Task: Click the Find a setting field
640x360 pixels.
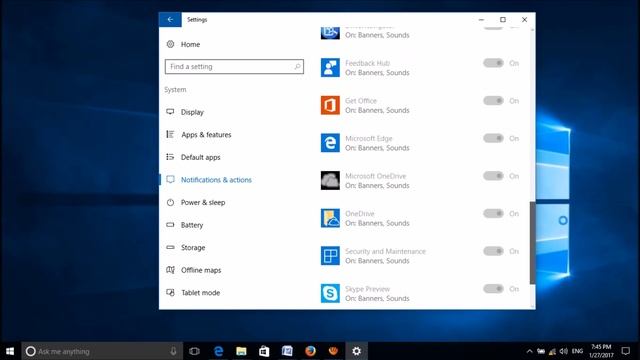Action: [234, 67]
